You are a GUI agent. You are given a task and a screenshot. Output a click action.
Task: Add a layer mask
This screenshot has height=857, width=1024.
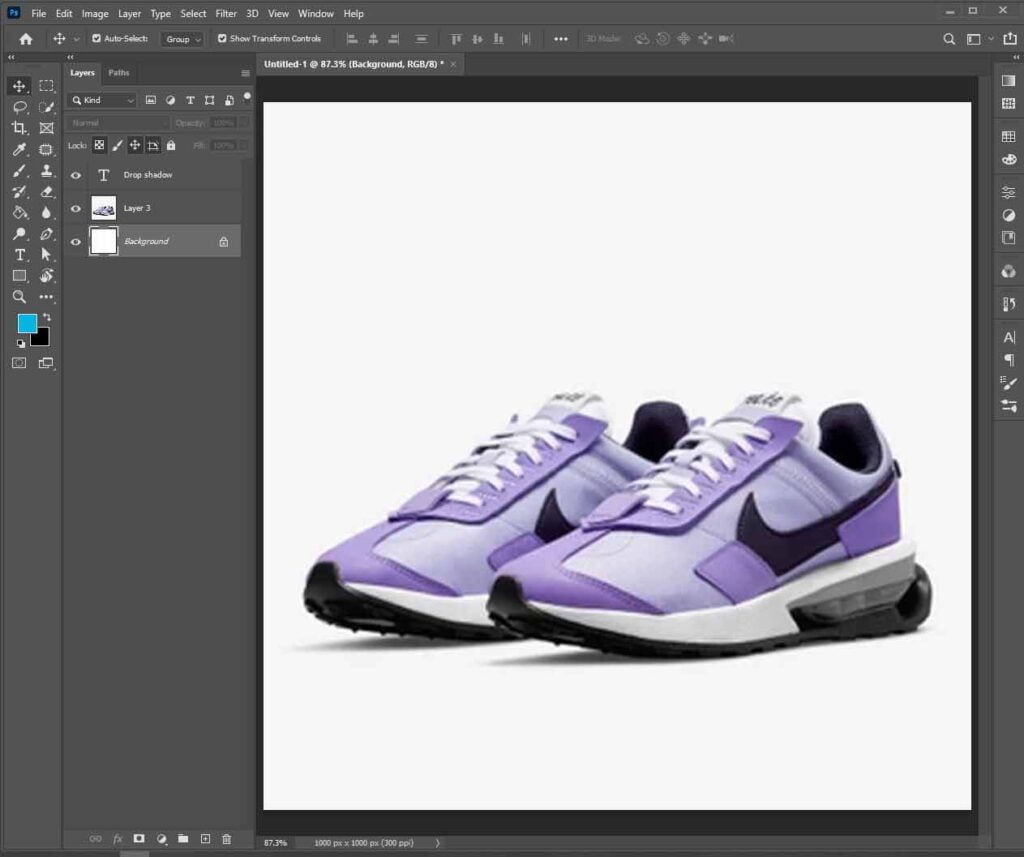point(139,839)
